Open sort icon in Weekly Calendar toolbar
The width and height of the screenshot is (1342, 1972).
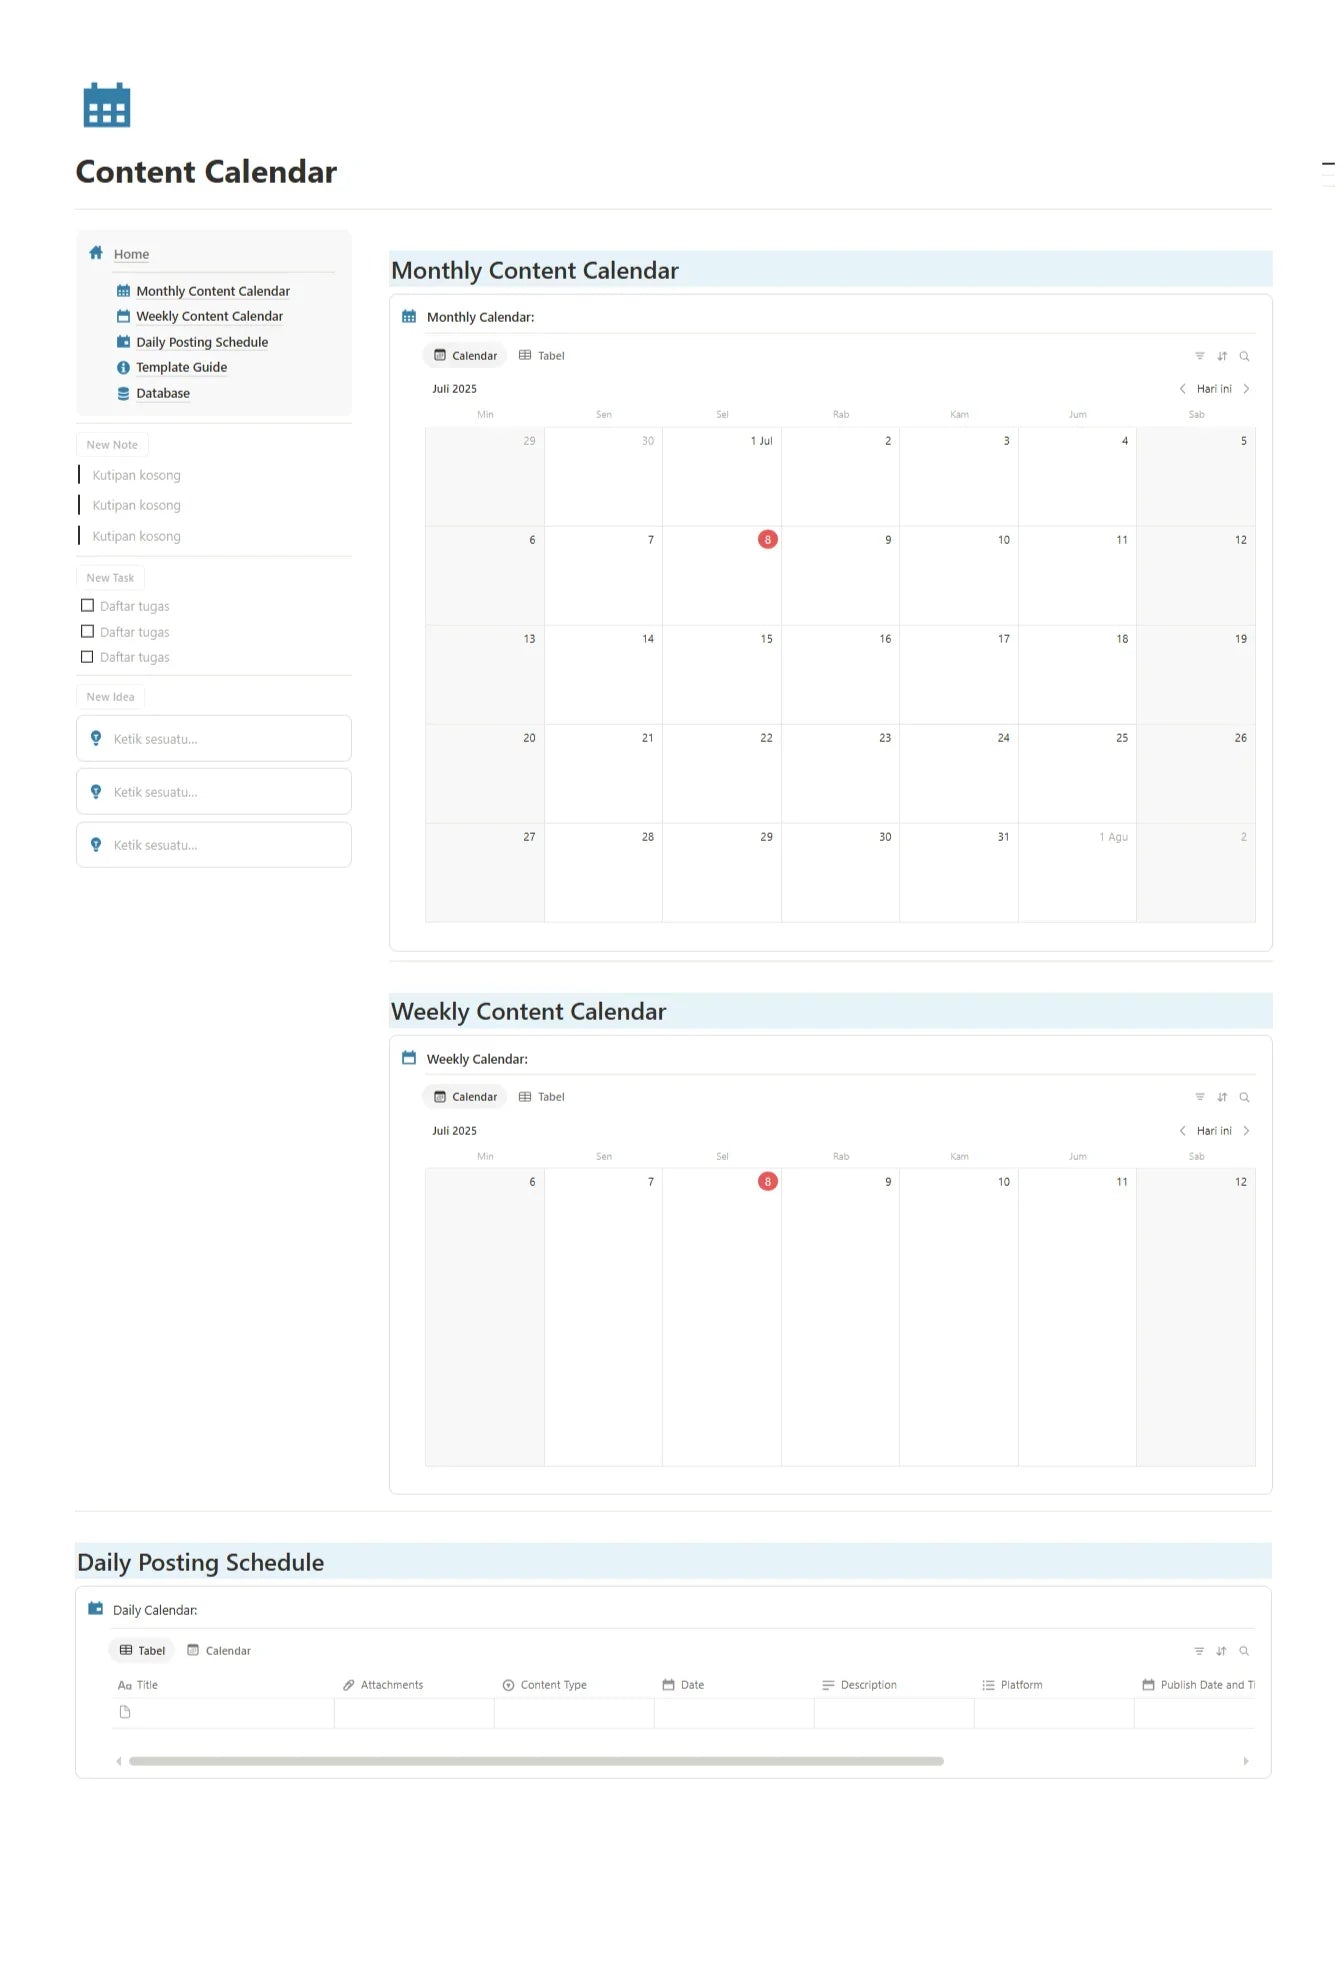point(1222,1097)
